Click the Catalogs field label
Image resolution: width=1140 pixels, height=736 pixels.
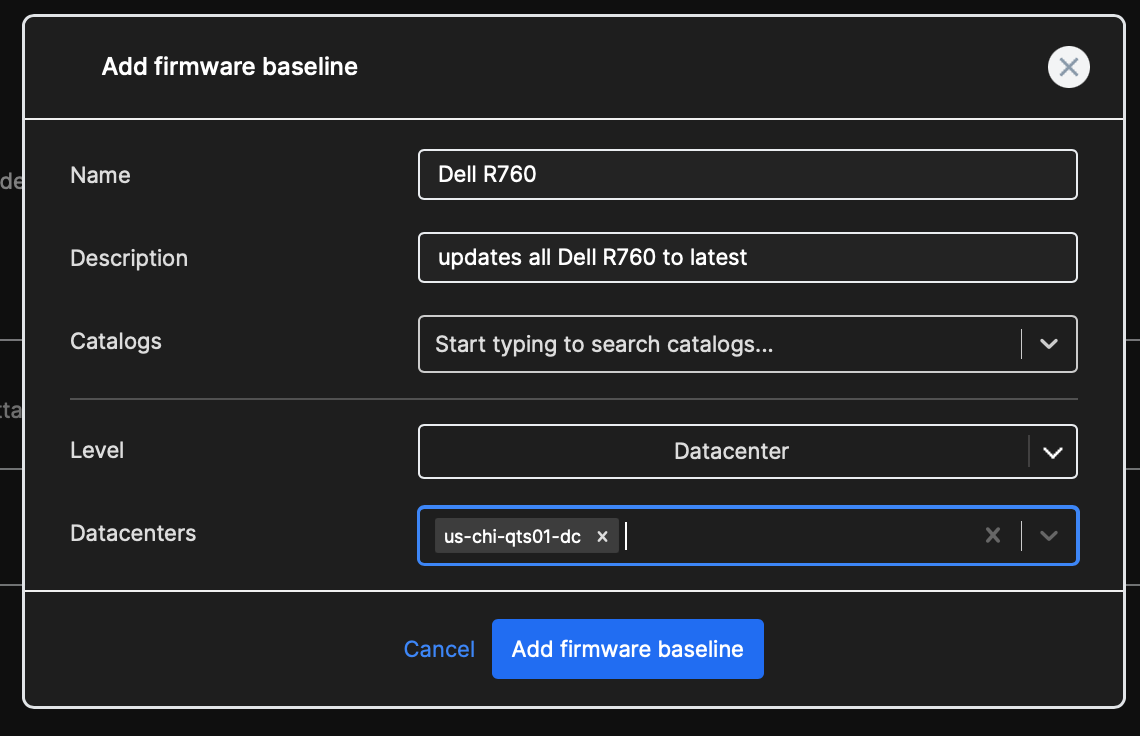[116, 342]
